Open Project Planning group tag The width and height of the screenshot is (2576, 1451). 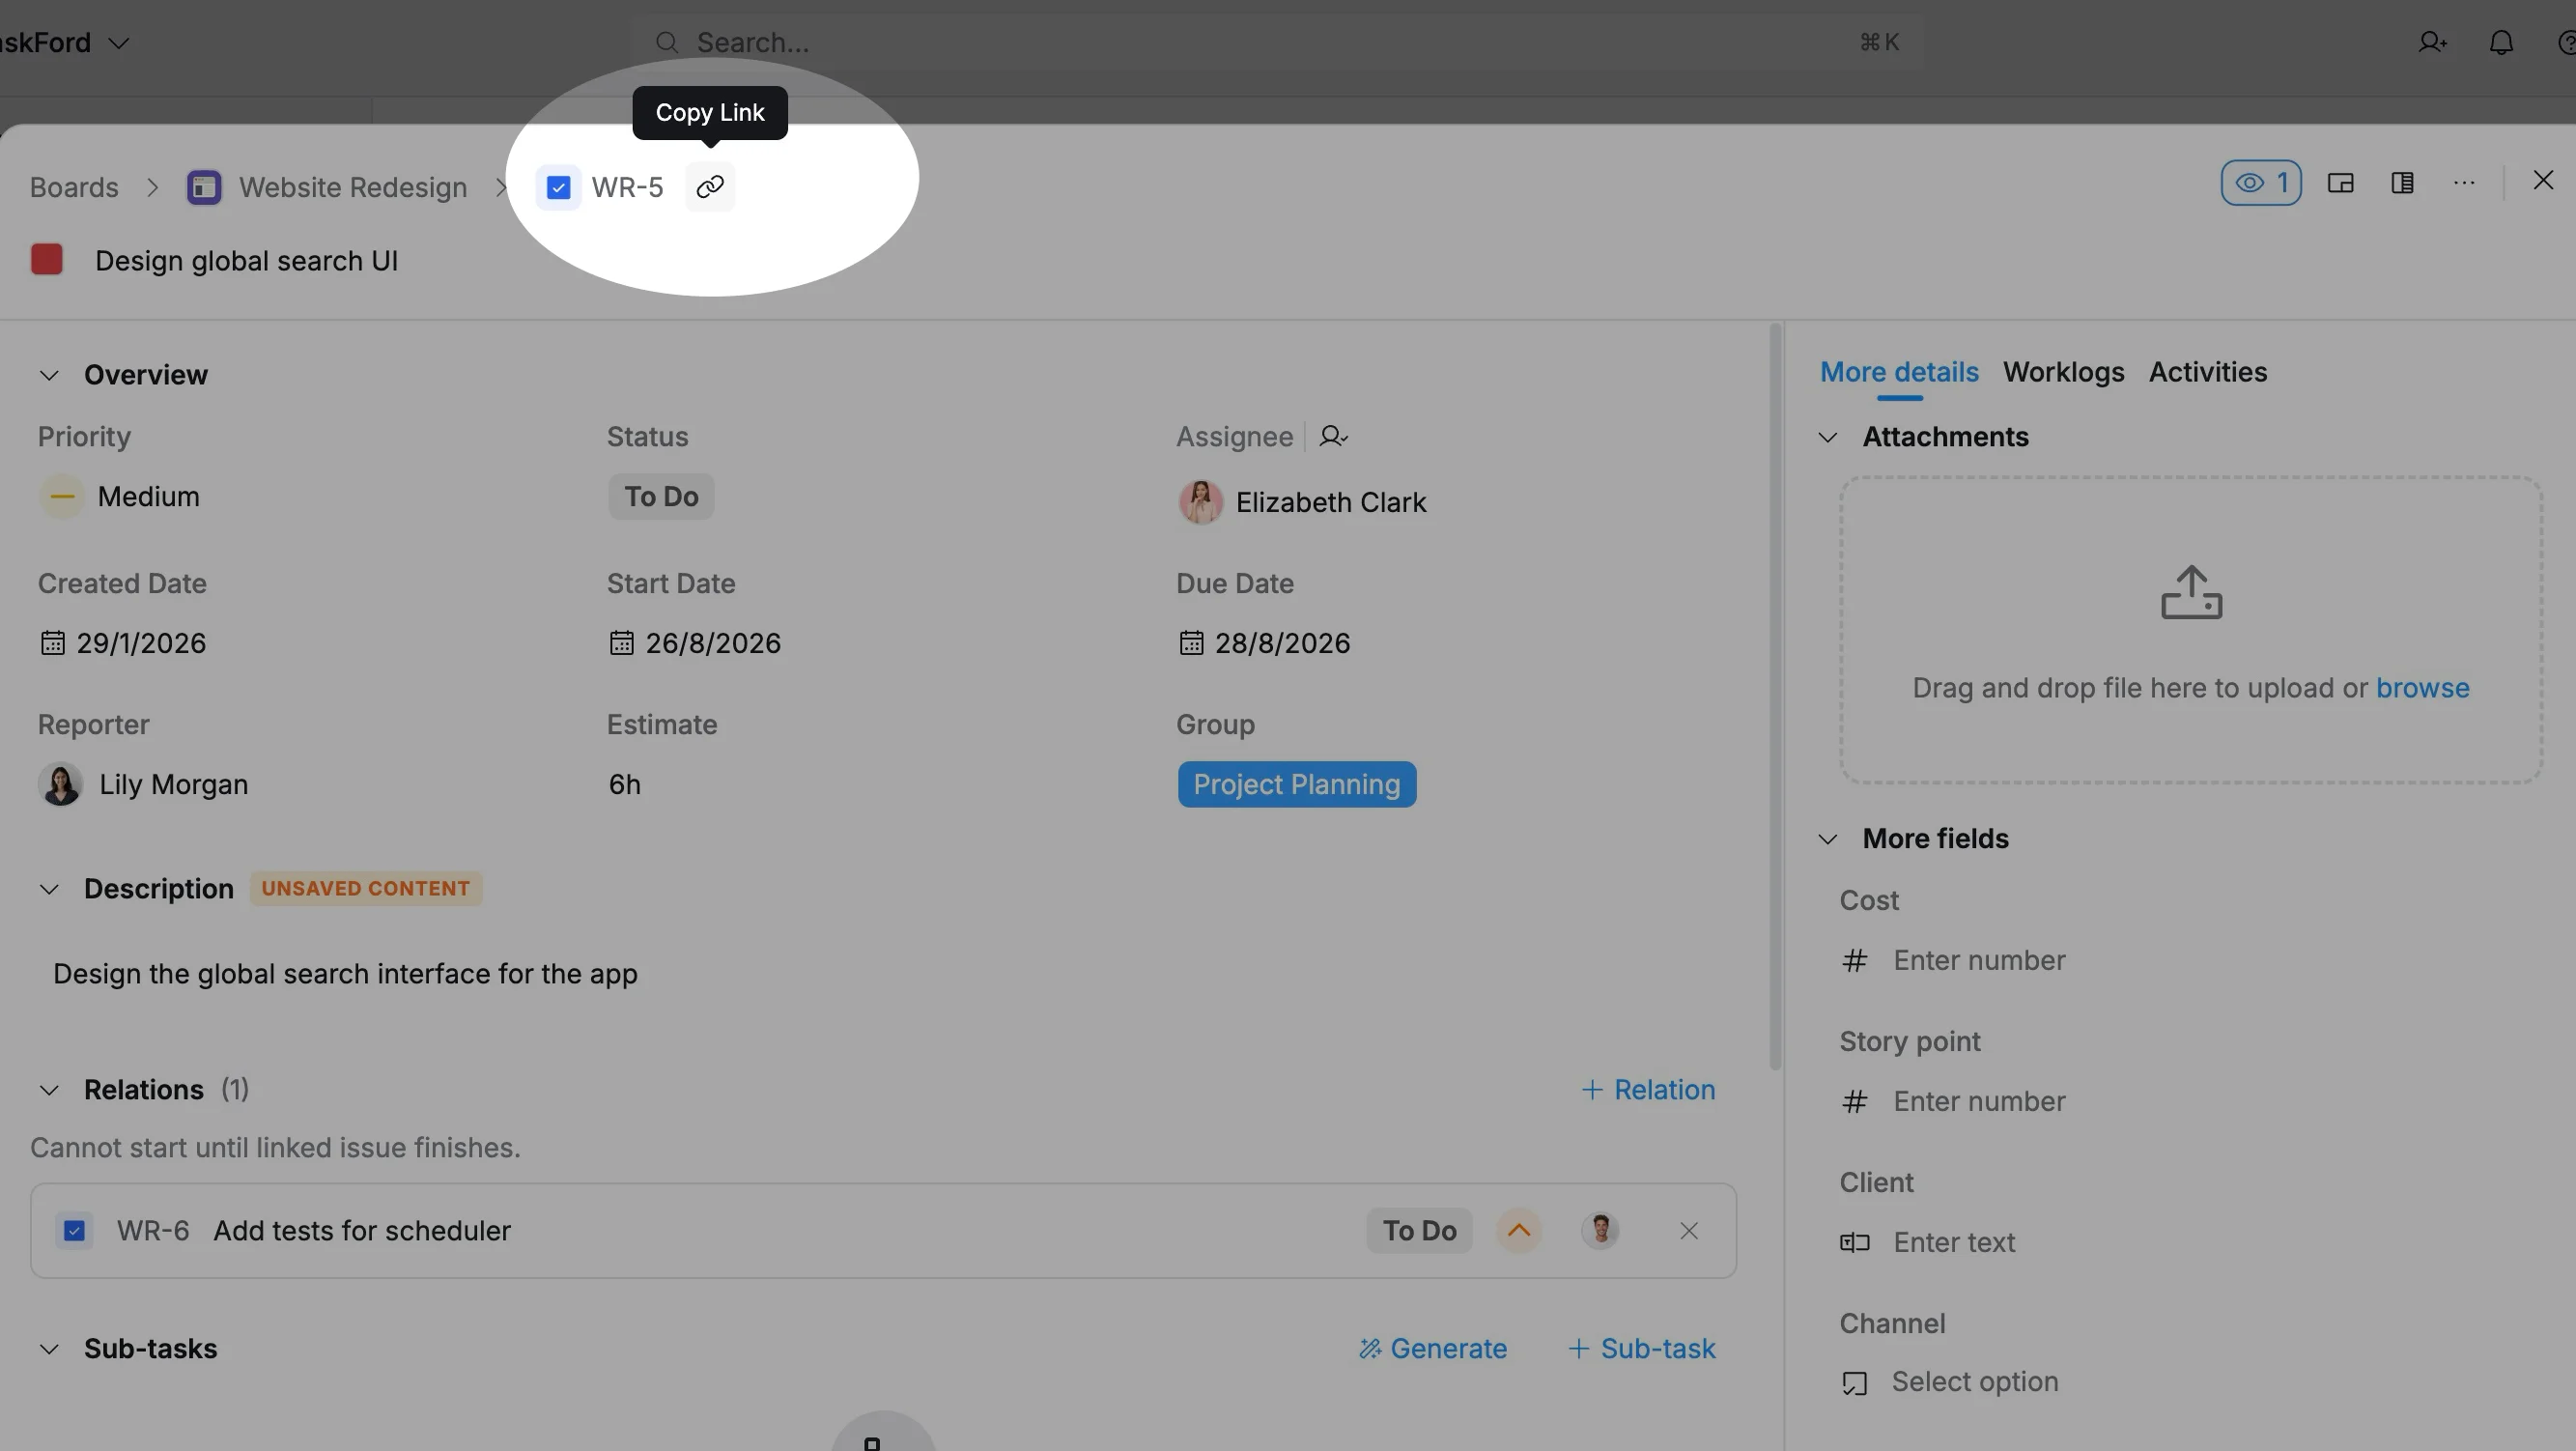[x=1296, y=784]
